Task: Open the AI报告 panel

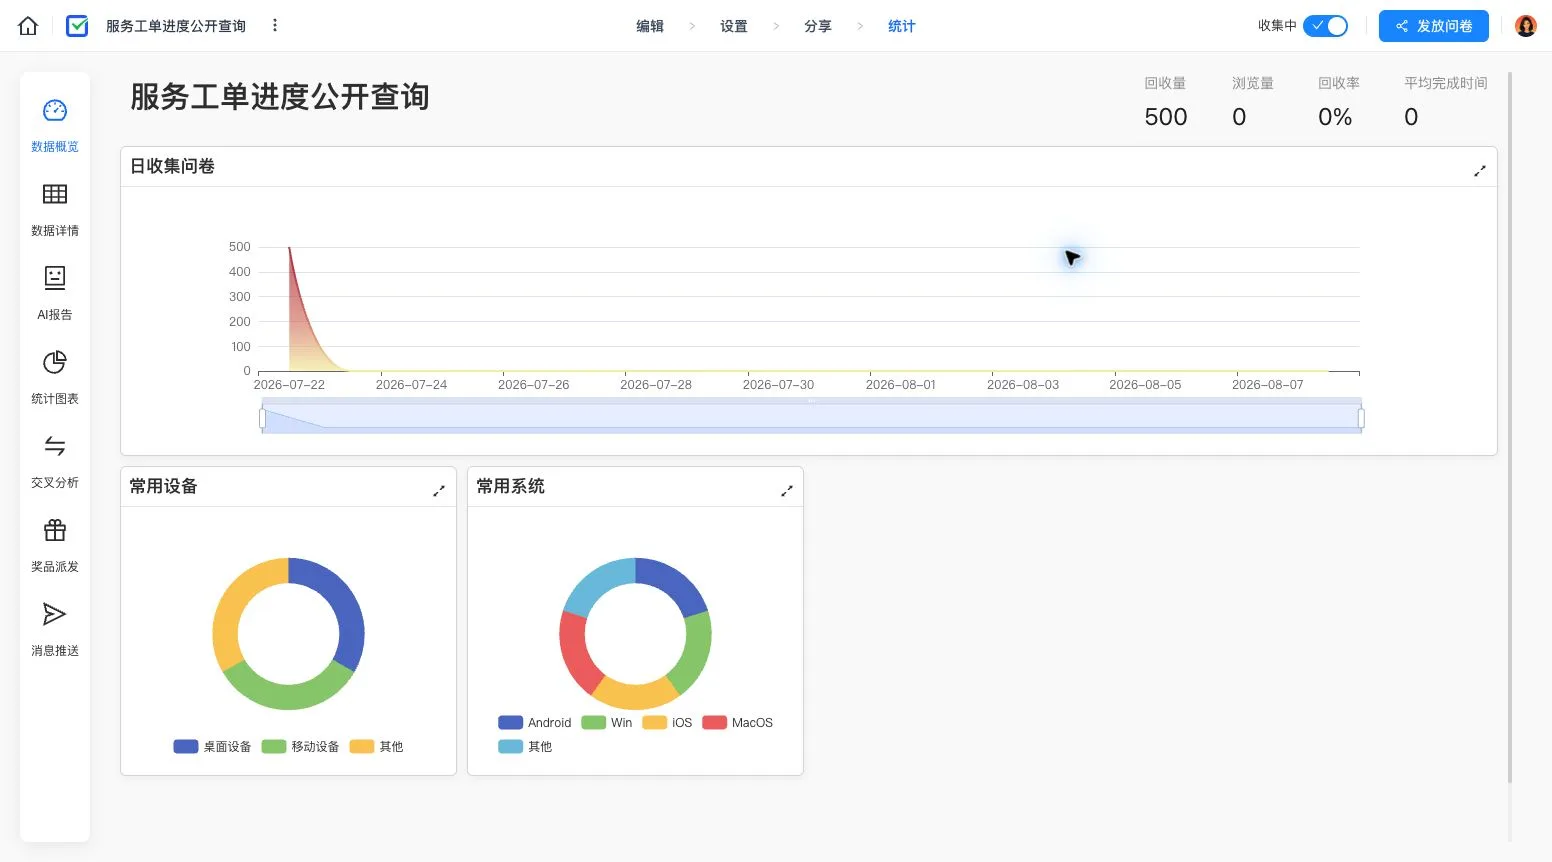Action: tap(55, 294)
